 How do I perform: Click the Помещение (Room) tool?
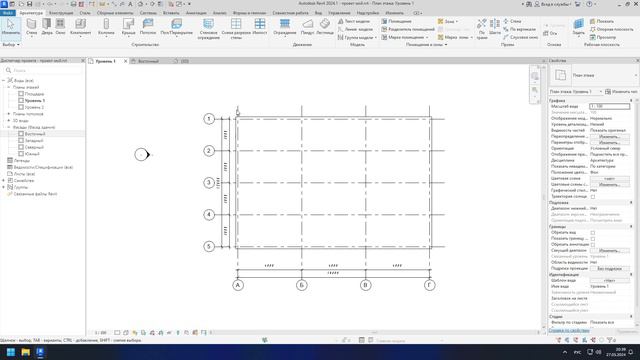tap(396, 21)
